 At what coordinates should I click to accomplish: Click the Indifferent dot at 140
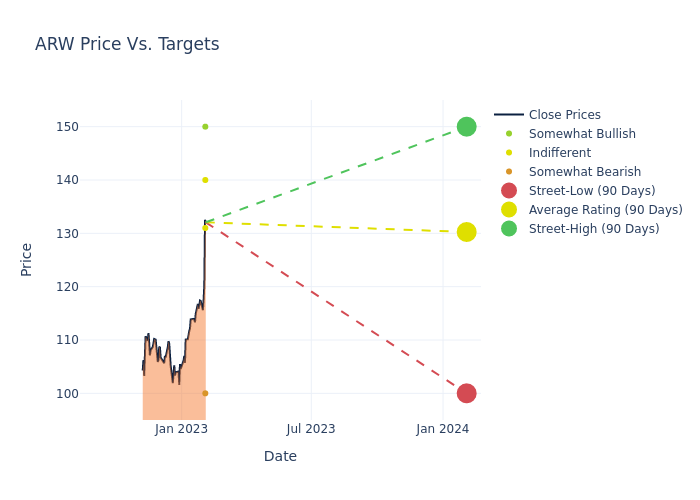(x=205, y=180)
